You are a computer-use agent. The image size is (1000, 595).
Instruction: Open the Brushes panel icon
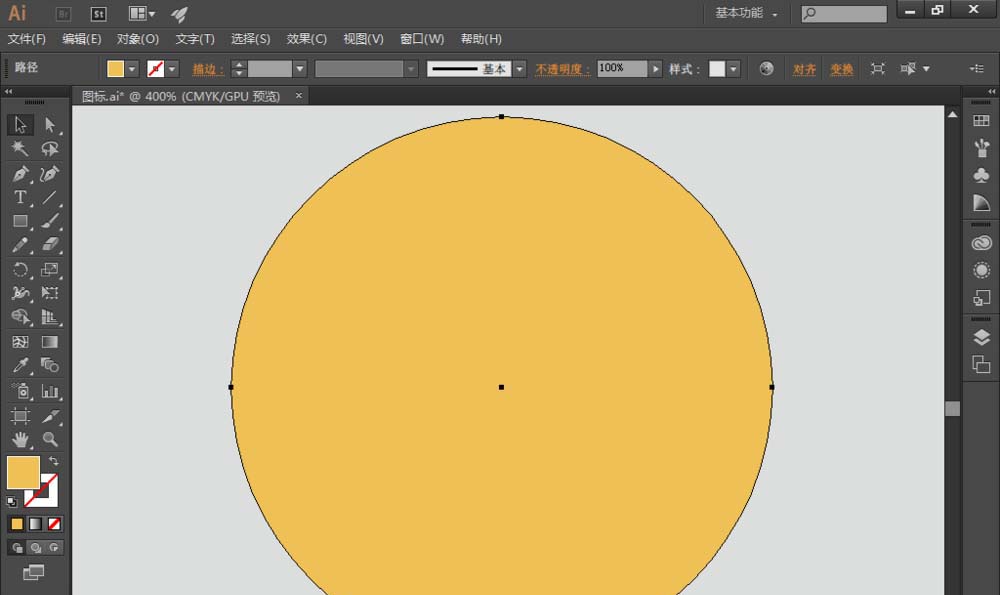(982, 149)
